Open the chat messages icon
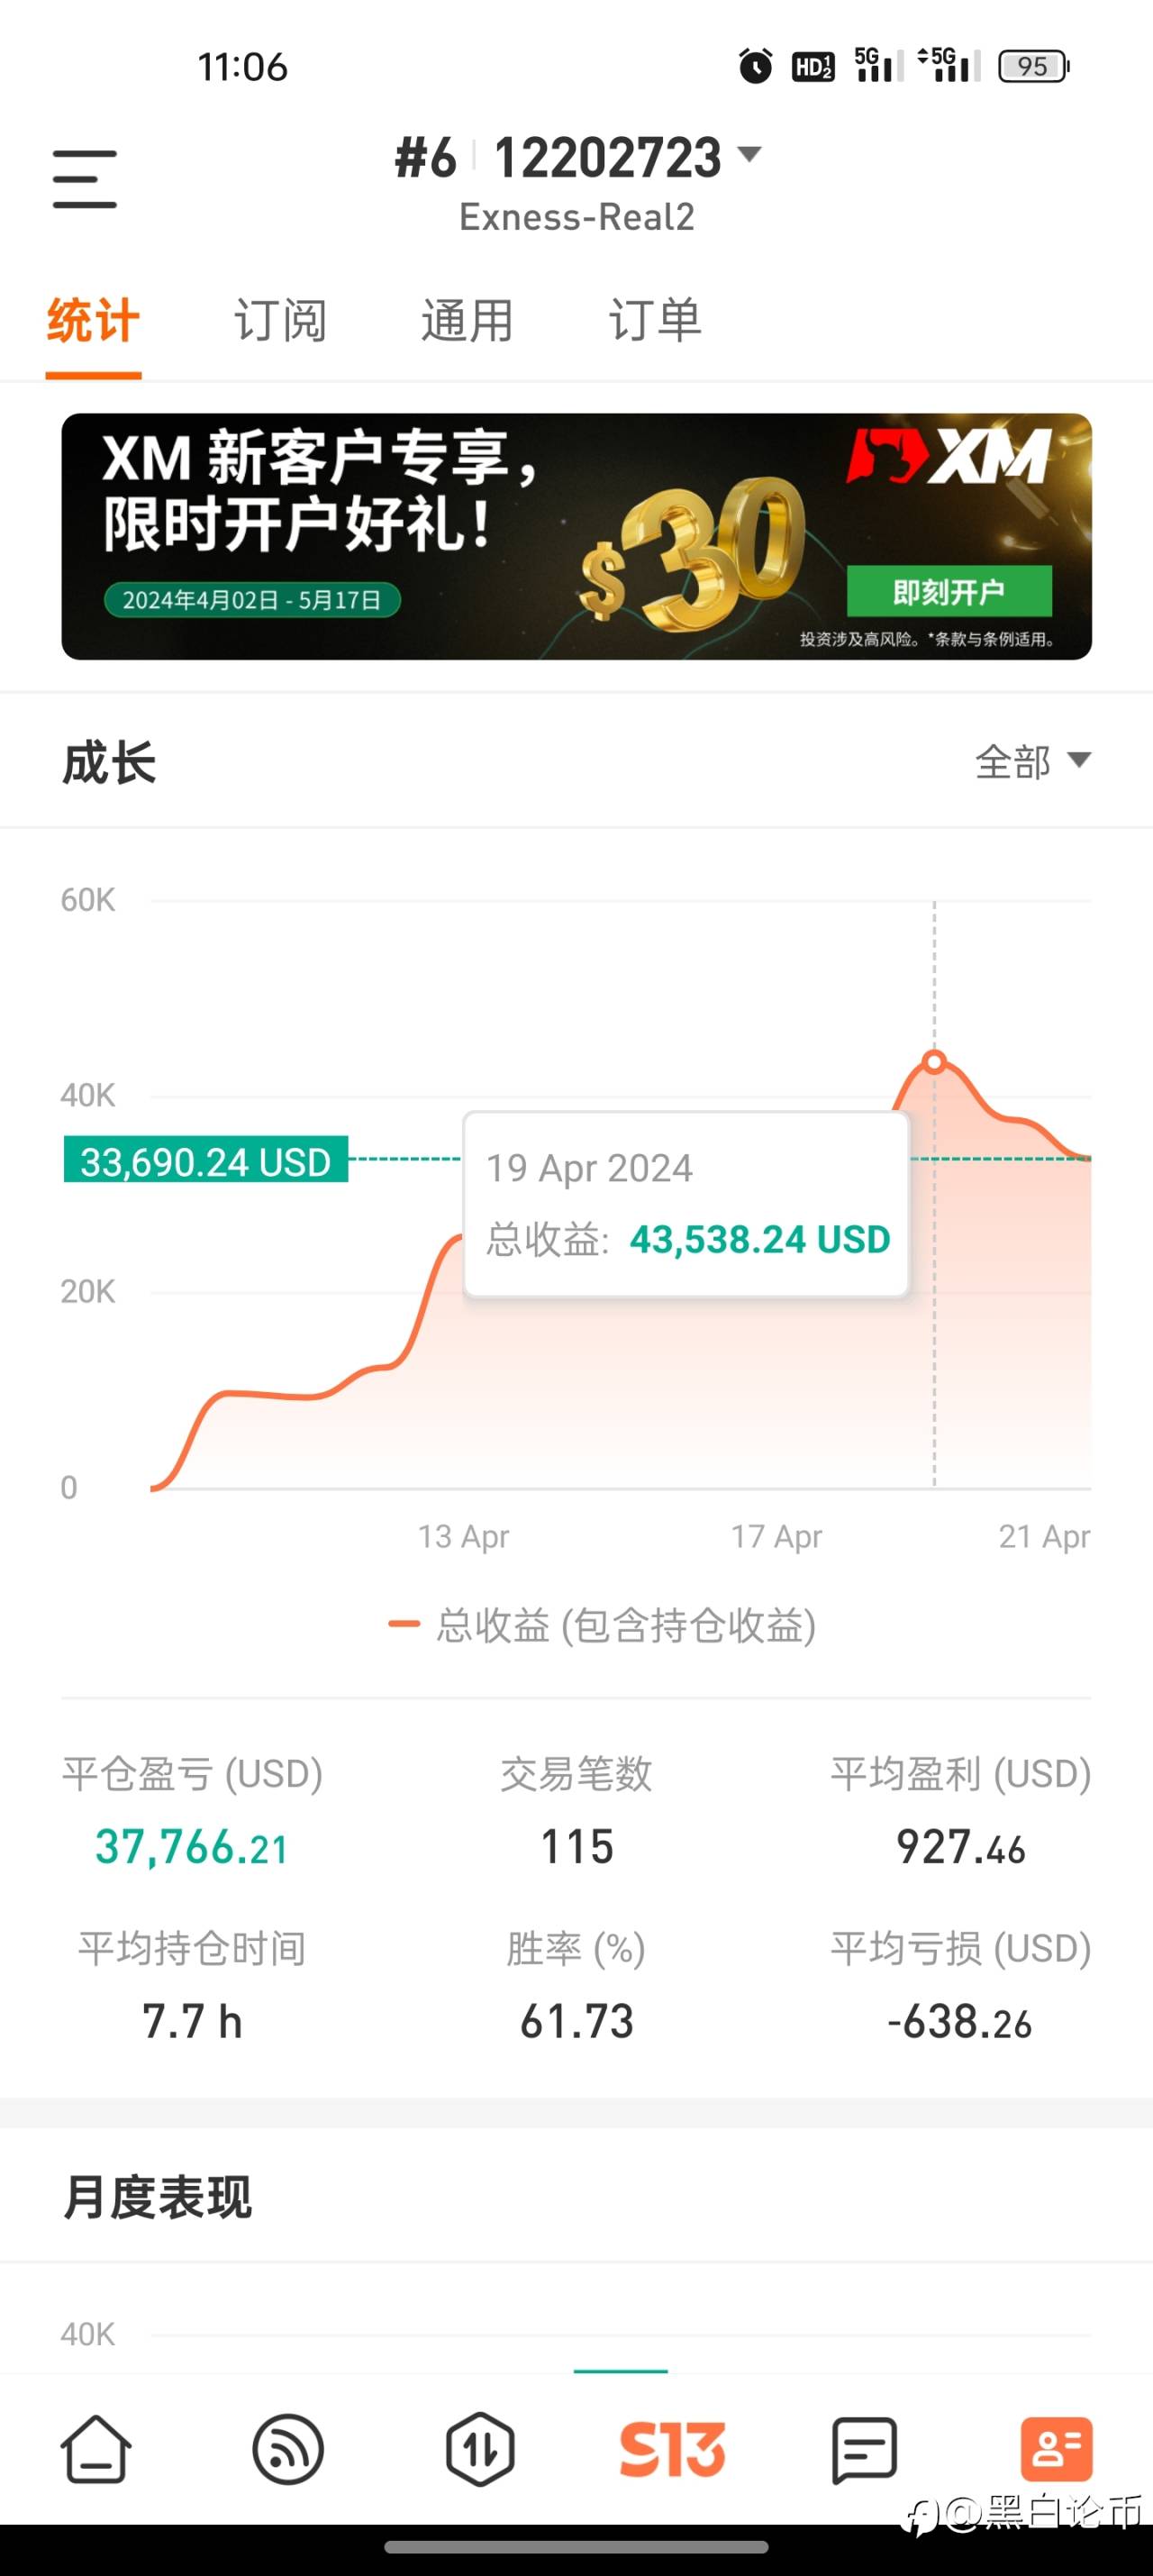The image size is (1153, 2576). coord(864,2451)
